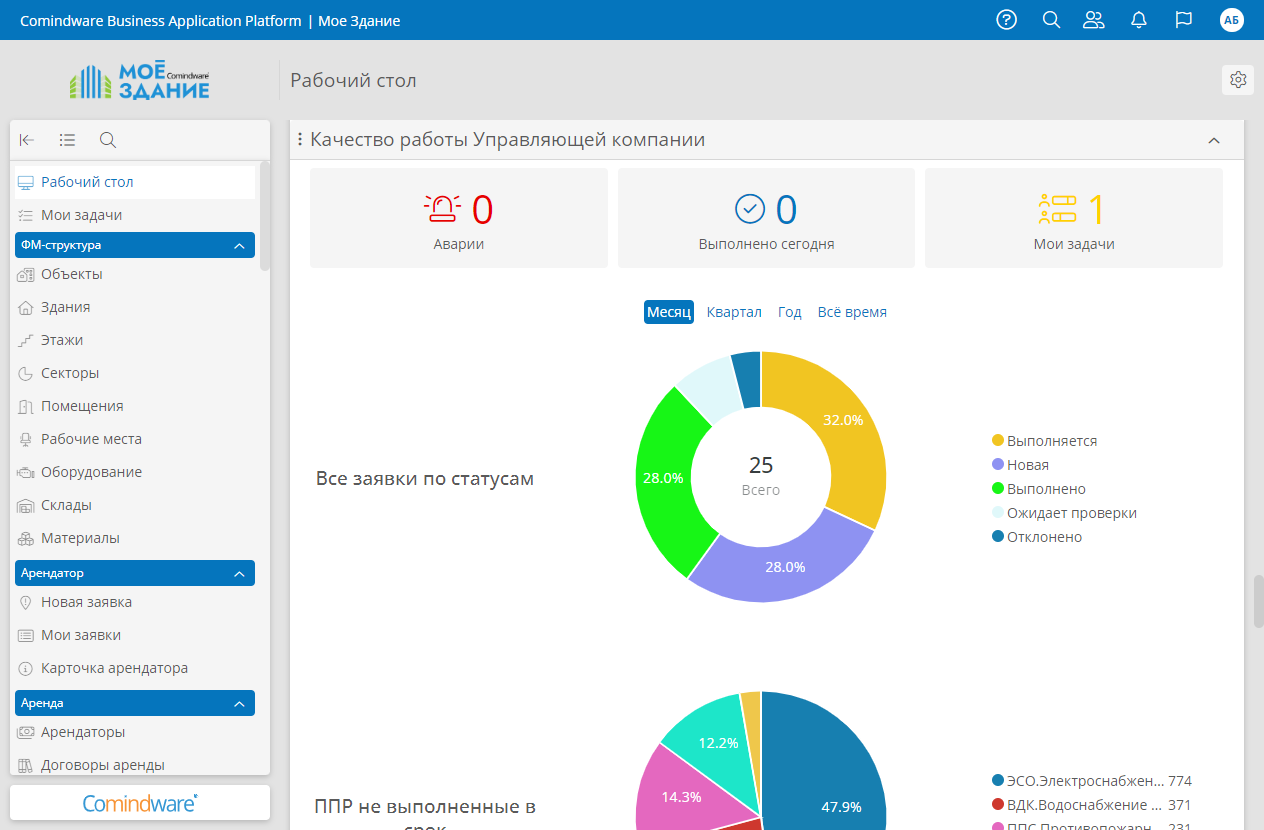Click the 28.0% purple donut segment

tap(786, 567)
